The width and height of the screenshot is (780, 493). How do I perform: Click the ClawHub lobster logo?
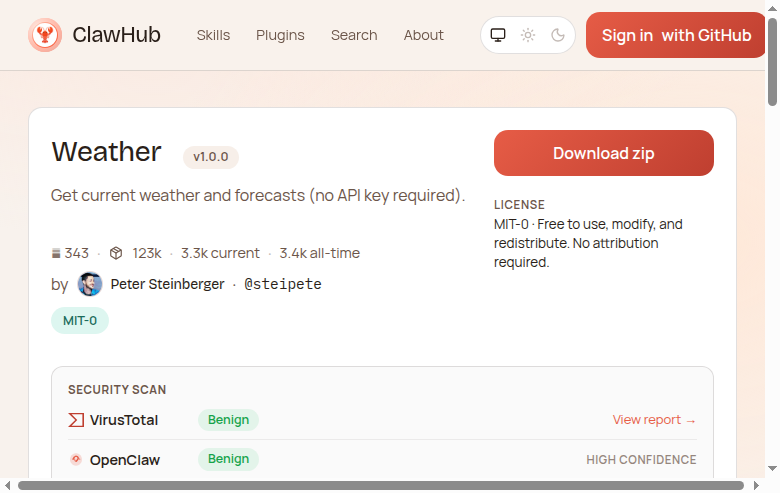coord(45,36)
